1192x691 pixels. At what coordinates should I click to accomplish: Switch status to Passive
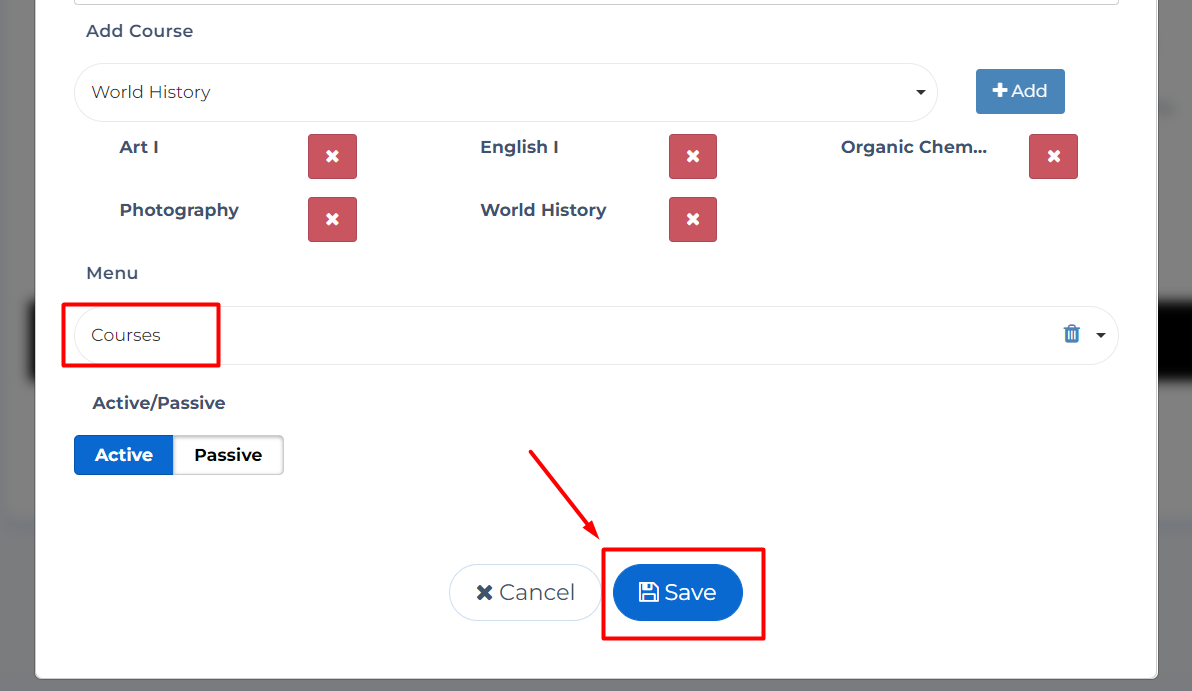(228, 455)
